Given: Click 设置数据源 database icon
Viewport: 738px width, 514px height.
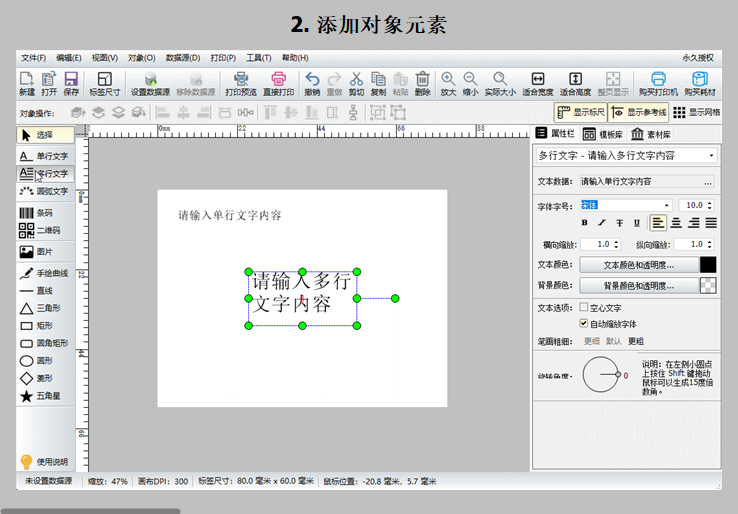Looking at the screenshot, I should click(x=150, y=83).
